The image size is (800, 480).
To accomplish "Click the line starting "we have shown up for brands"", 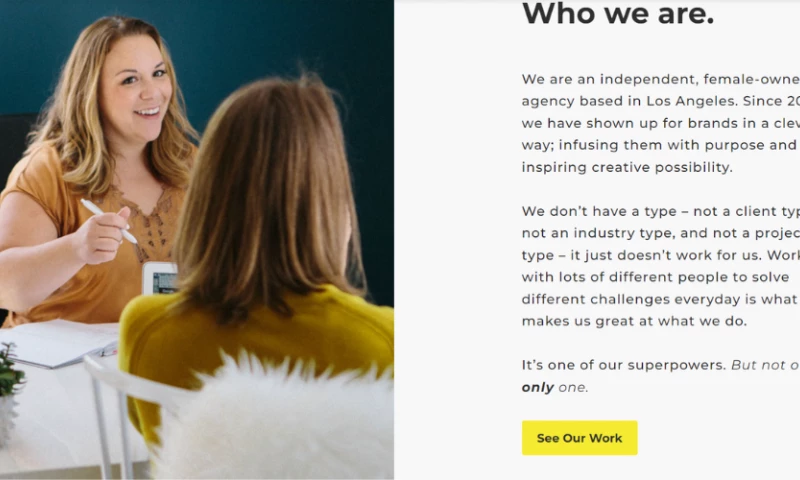I will (658, 123).
